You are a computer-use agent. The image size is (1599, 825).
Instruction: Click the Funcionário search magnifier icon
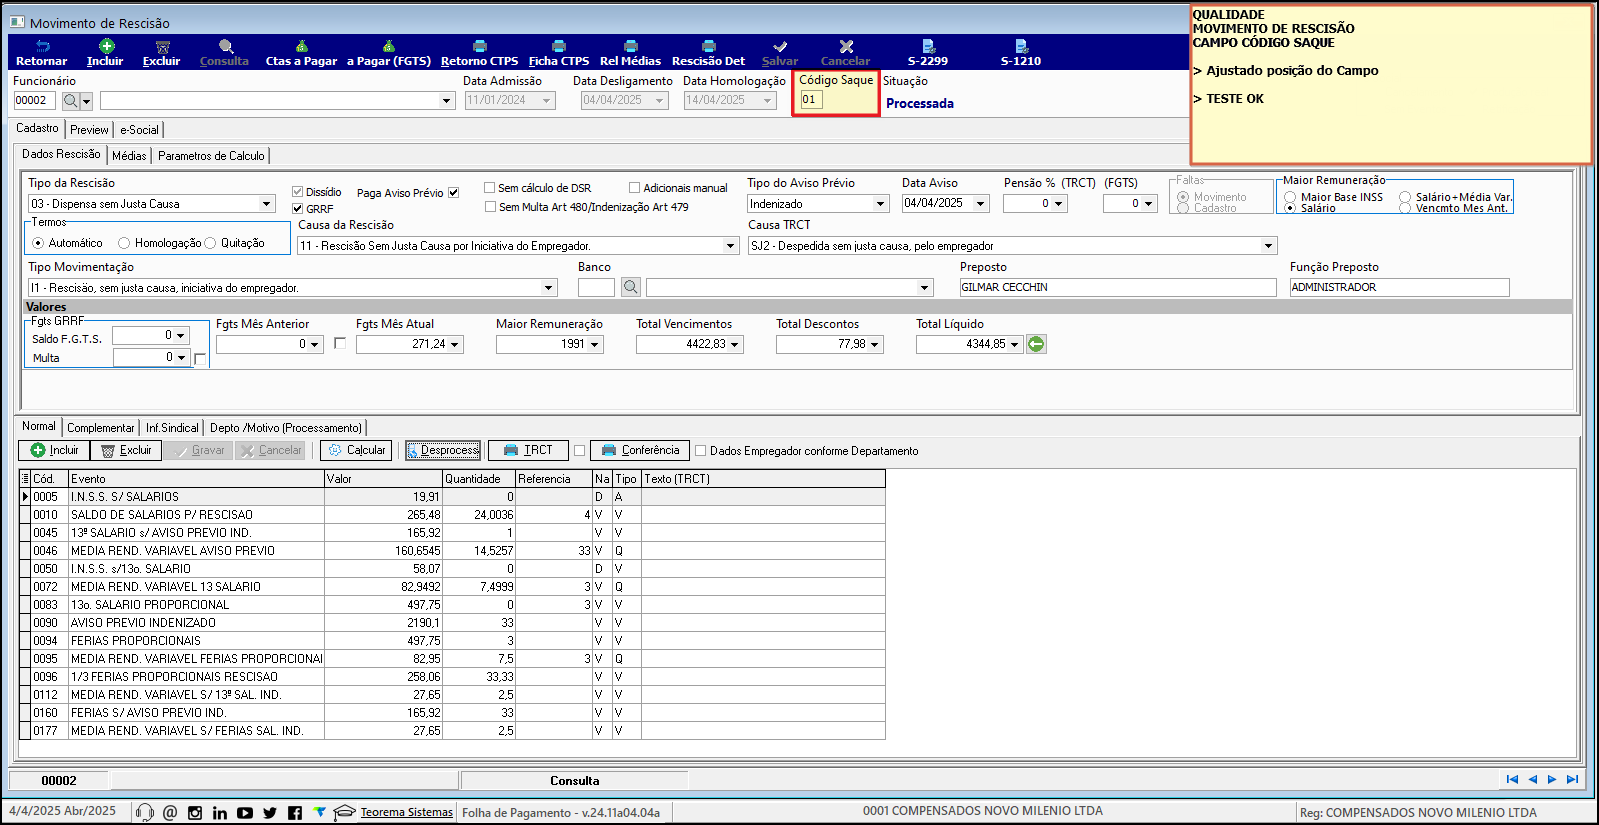pos(71,101)
